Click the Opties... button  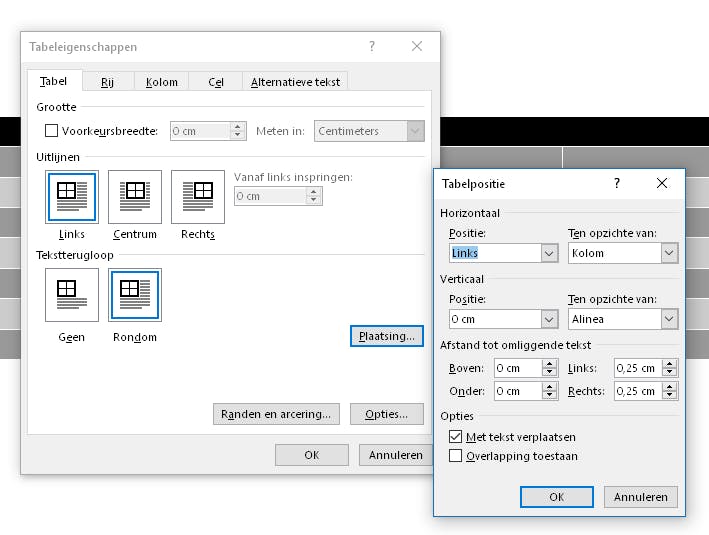(387, 414)
